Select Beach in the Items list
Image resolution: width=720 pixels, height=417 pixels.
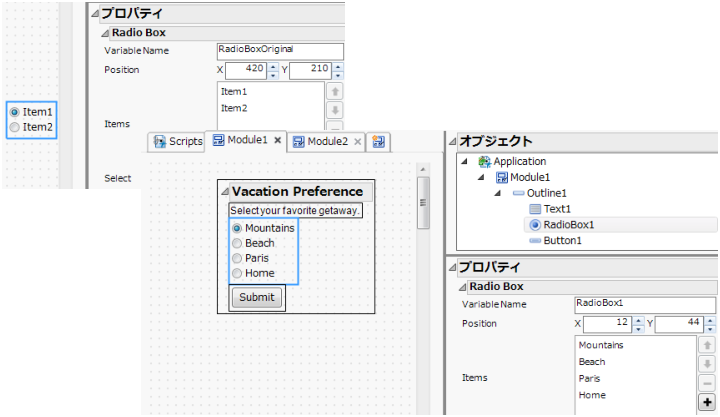(x=592, y=362)
